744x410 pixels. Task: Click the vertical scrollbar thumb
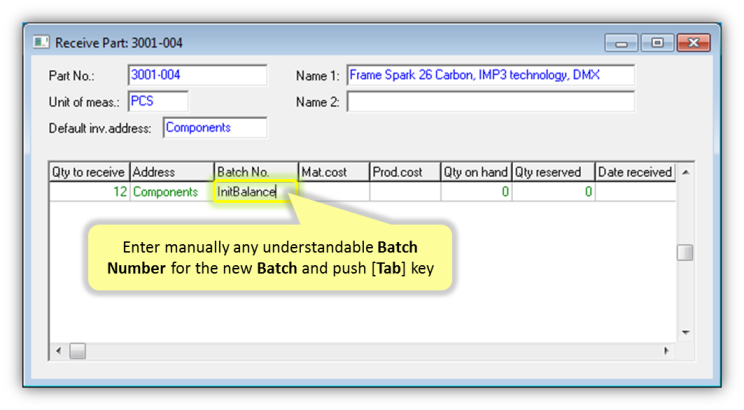click(x=685, y=252)
